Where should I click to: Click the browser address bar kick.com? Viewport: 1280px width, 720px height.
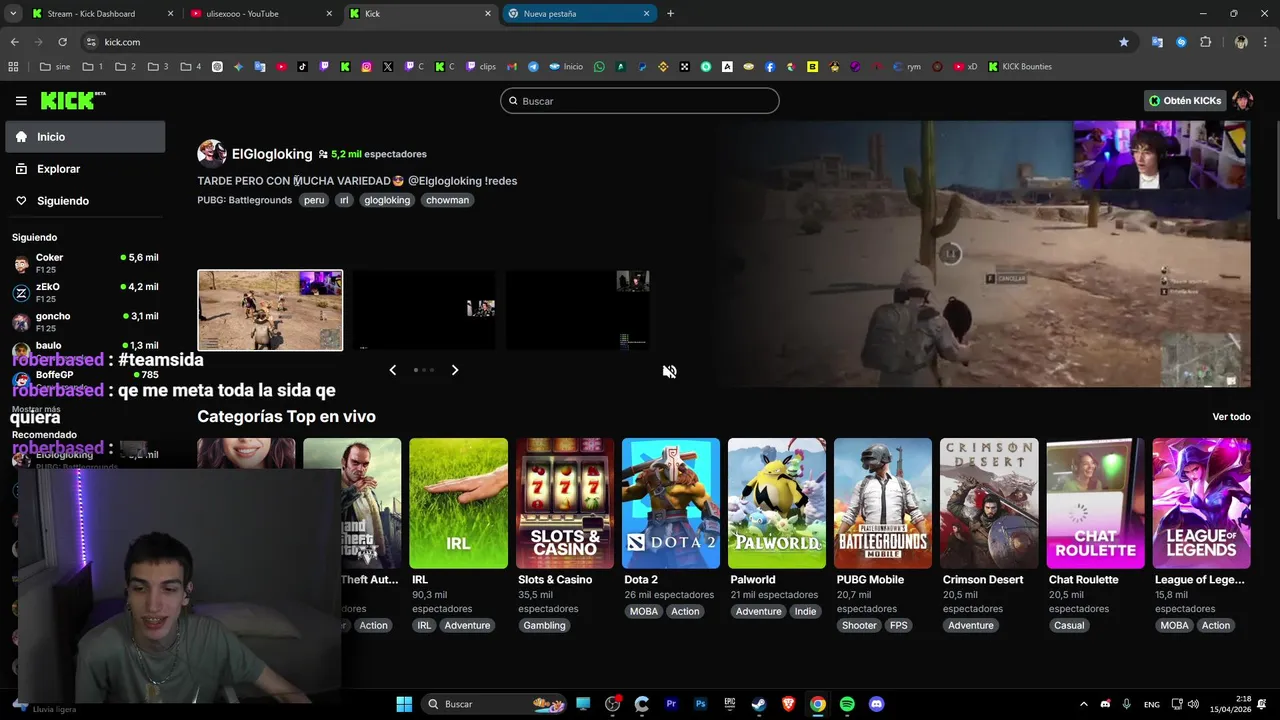(600, 42)
